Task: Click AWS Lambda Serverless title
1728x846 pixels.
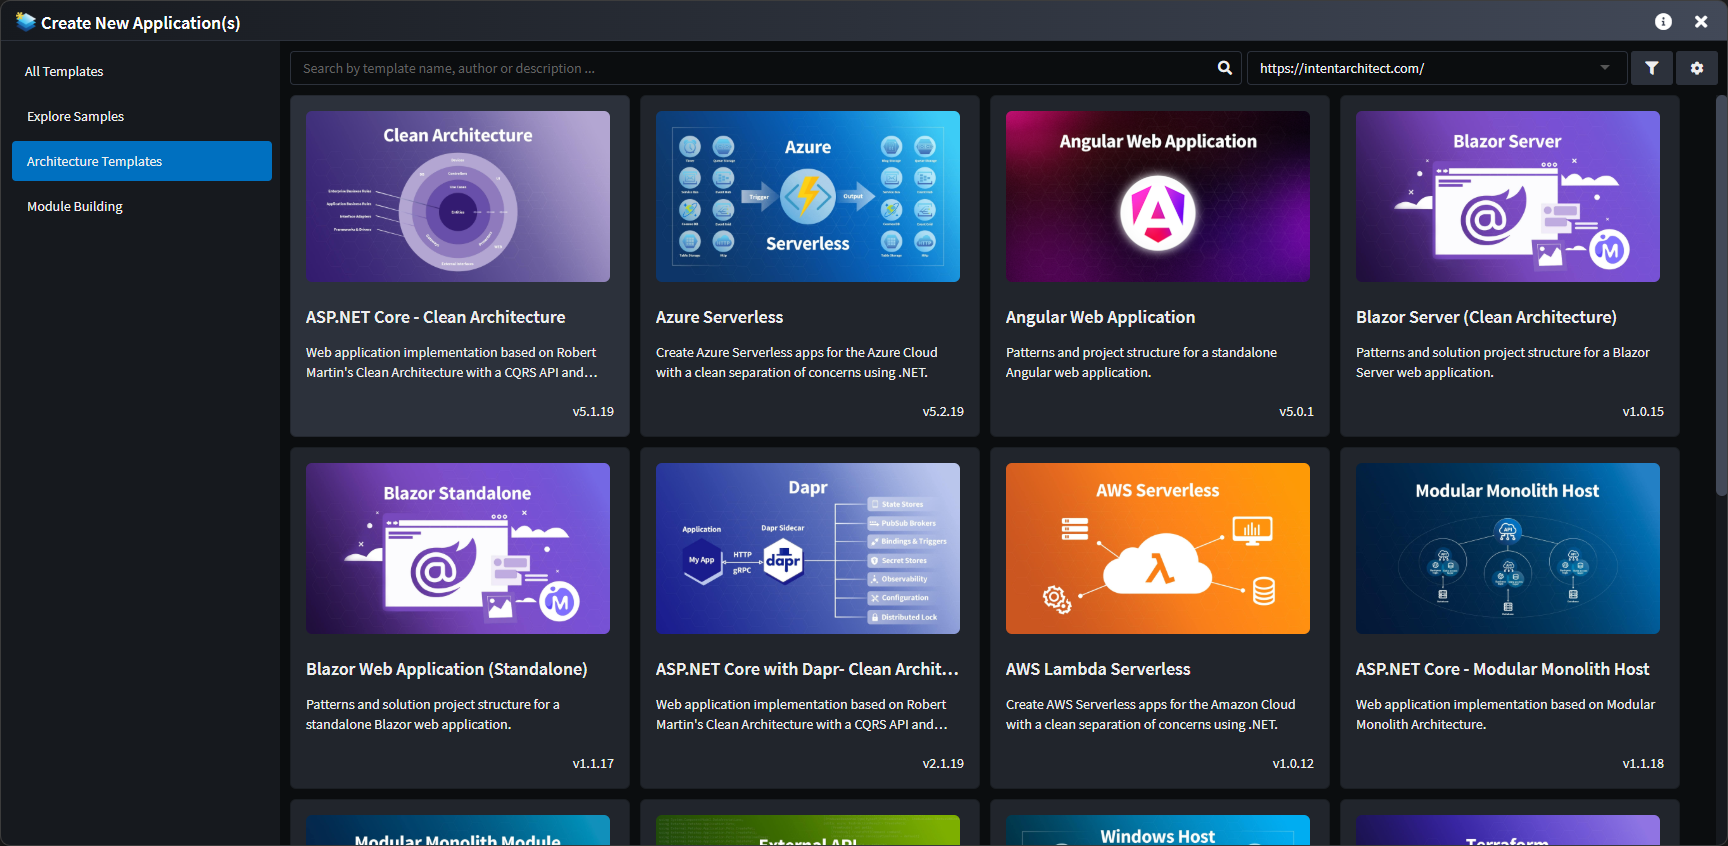Action: coord(1098,669)
